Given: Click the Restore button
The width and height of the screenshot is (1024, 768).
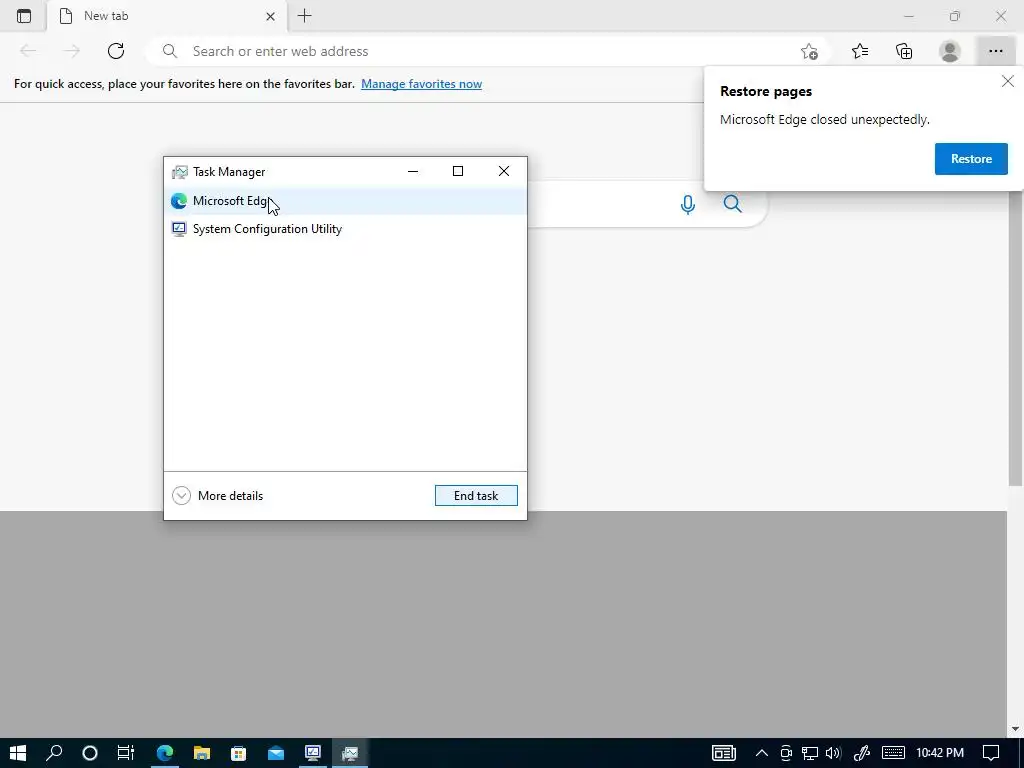Looking at the screenshot, I should click(971, 159).
